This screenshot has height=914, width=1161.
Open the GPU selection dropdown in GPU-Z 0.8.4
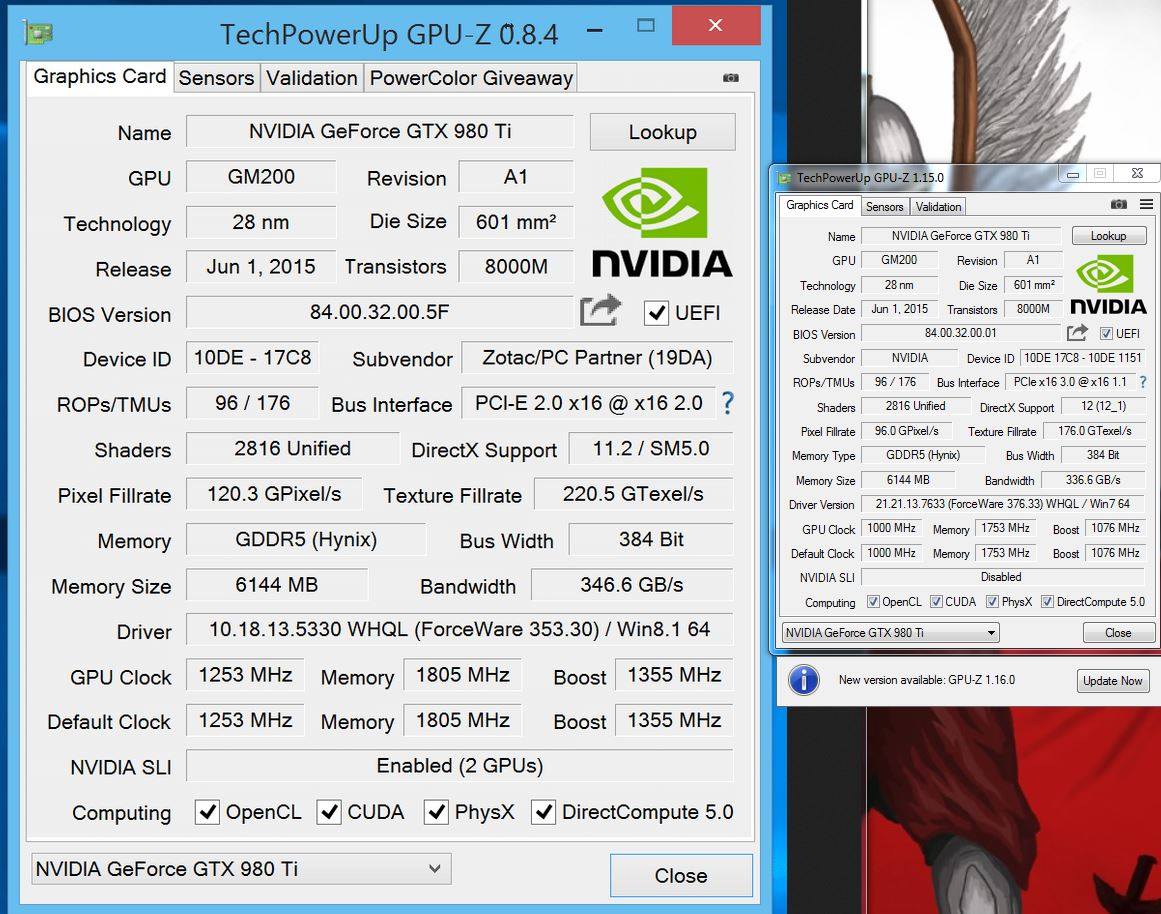(x=241, y=869)
